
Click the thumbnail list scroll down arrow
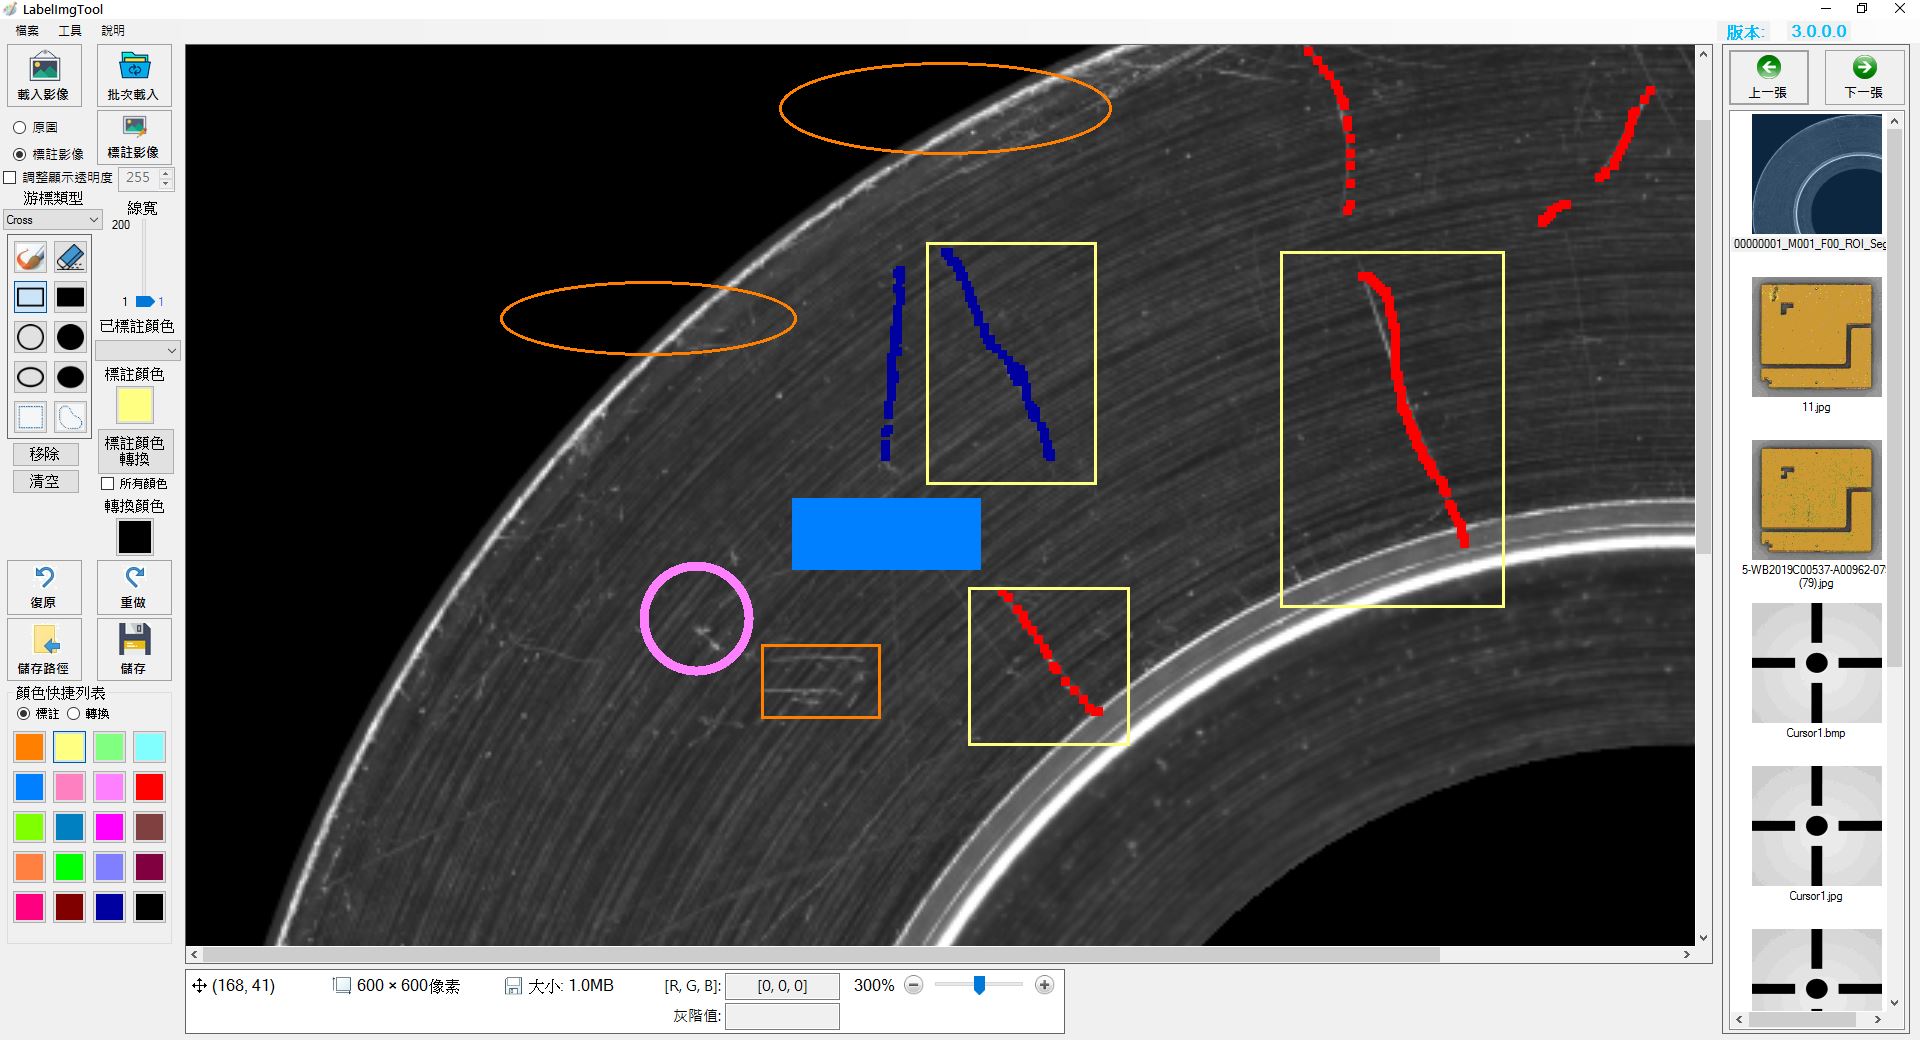tap(1893, 1003)
